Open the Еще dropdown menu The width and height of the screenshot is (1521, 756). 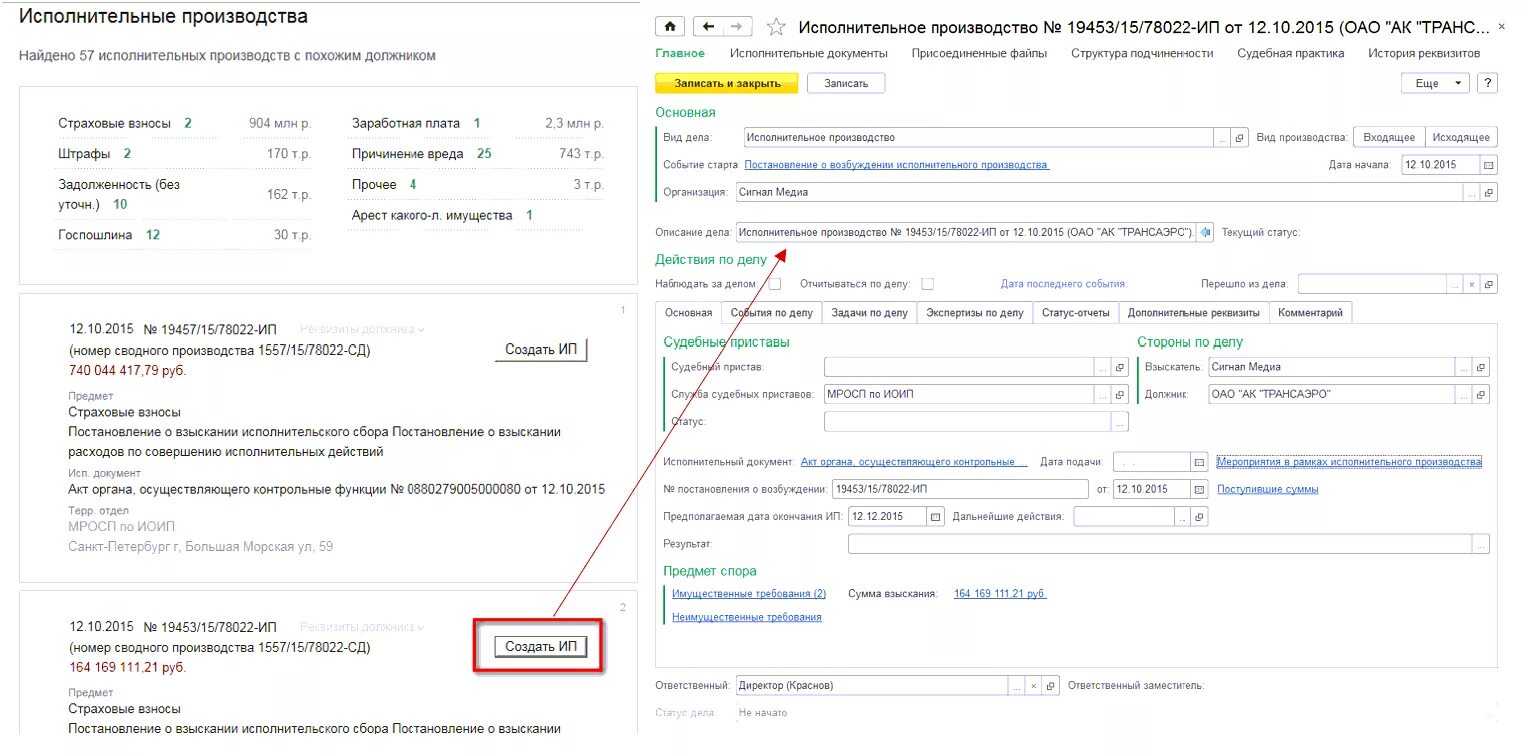click(x=1435, y=84)
